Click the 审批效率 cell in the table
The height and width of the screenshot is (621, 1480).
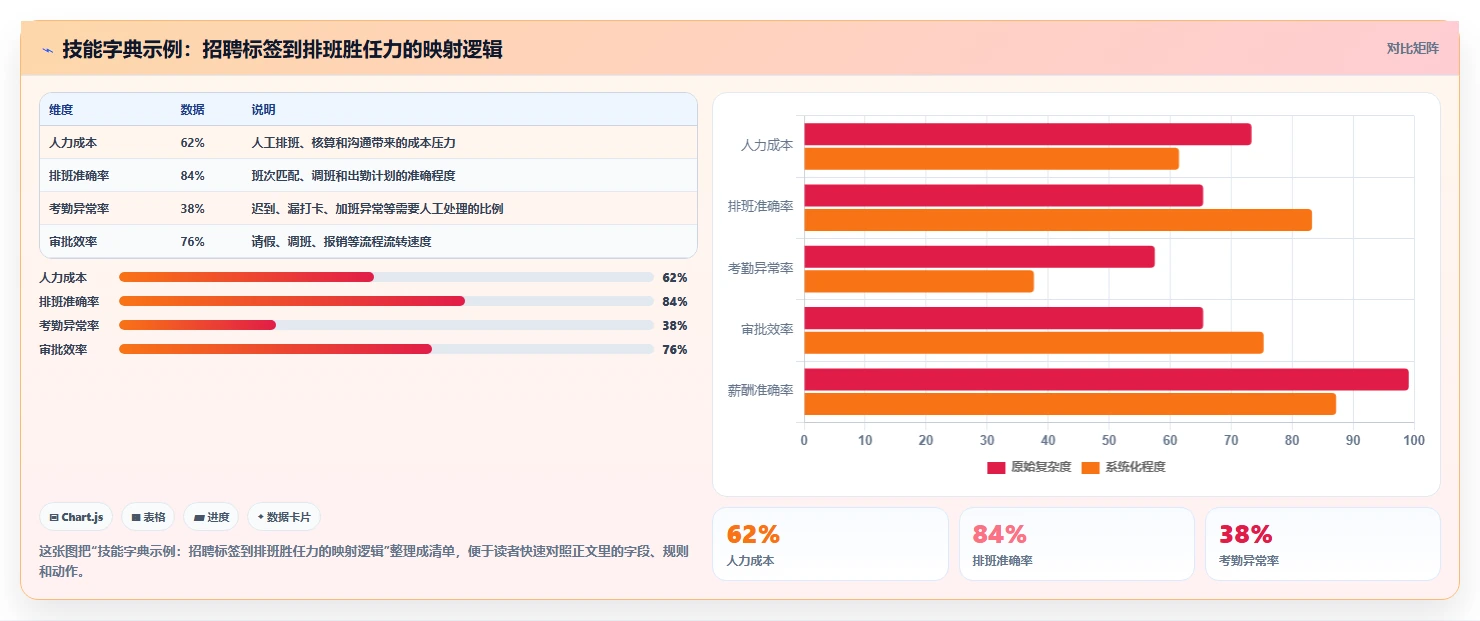click(73, 242)
